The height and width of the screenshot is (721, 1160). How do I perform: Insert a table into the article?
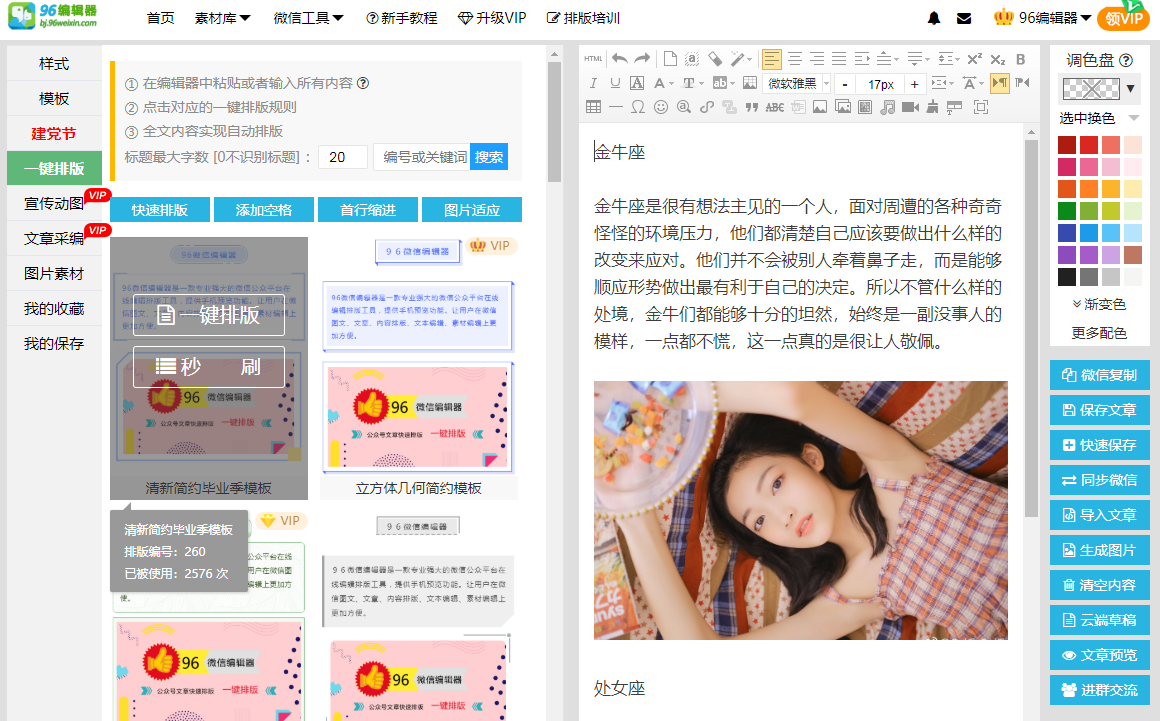[x=594, y=106]
